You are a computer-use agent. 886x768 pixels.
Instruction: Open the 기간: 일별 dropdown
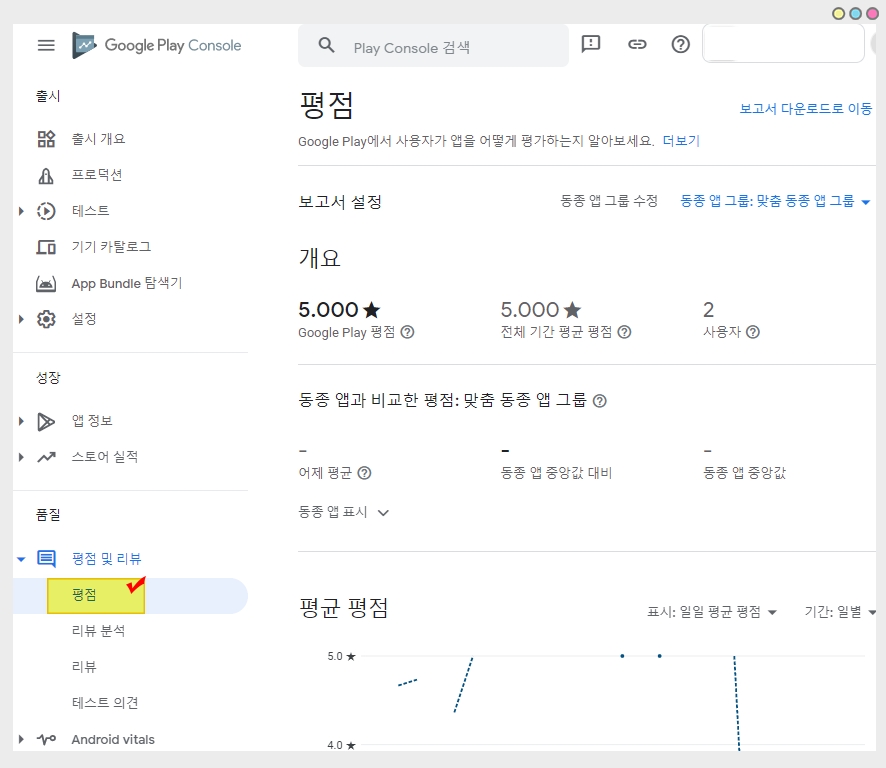(840, 612)
